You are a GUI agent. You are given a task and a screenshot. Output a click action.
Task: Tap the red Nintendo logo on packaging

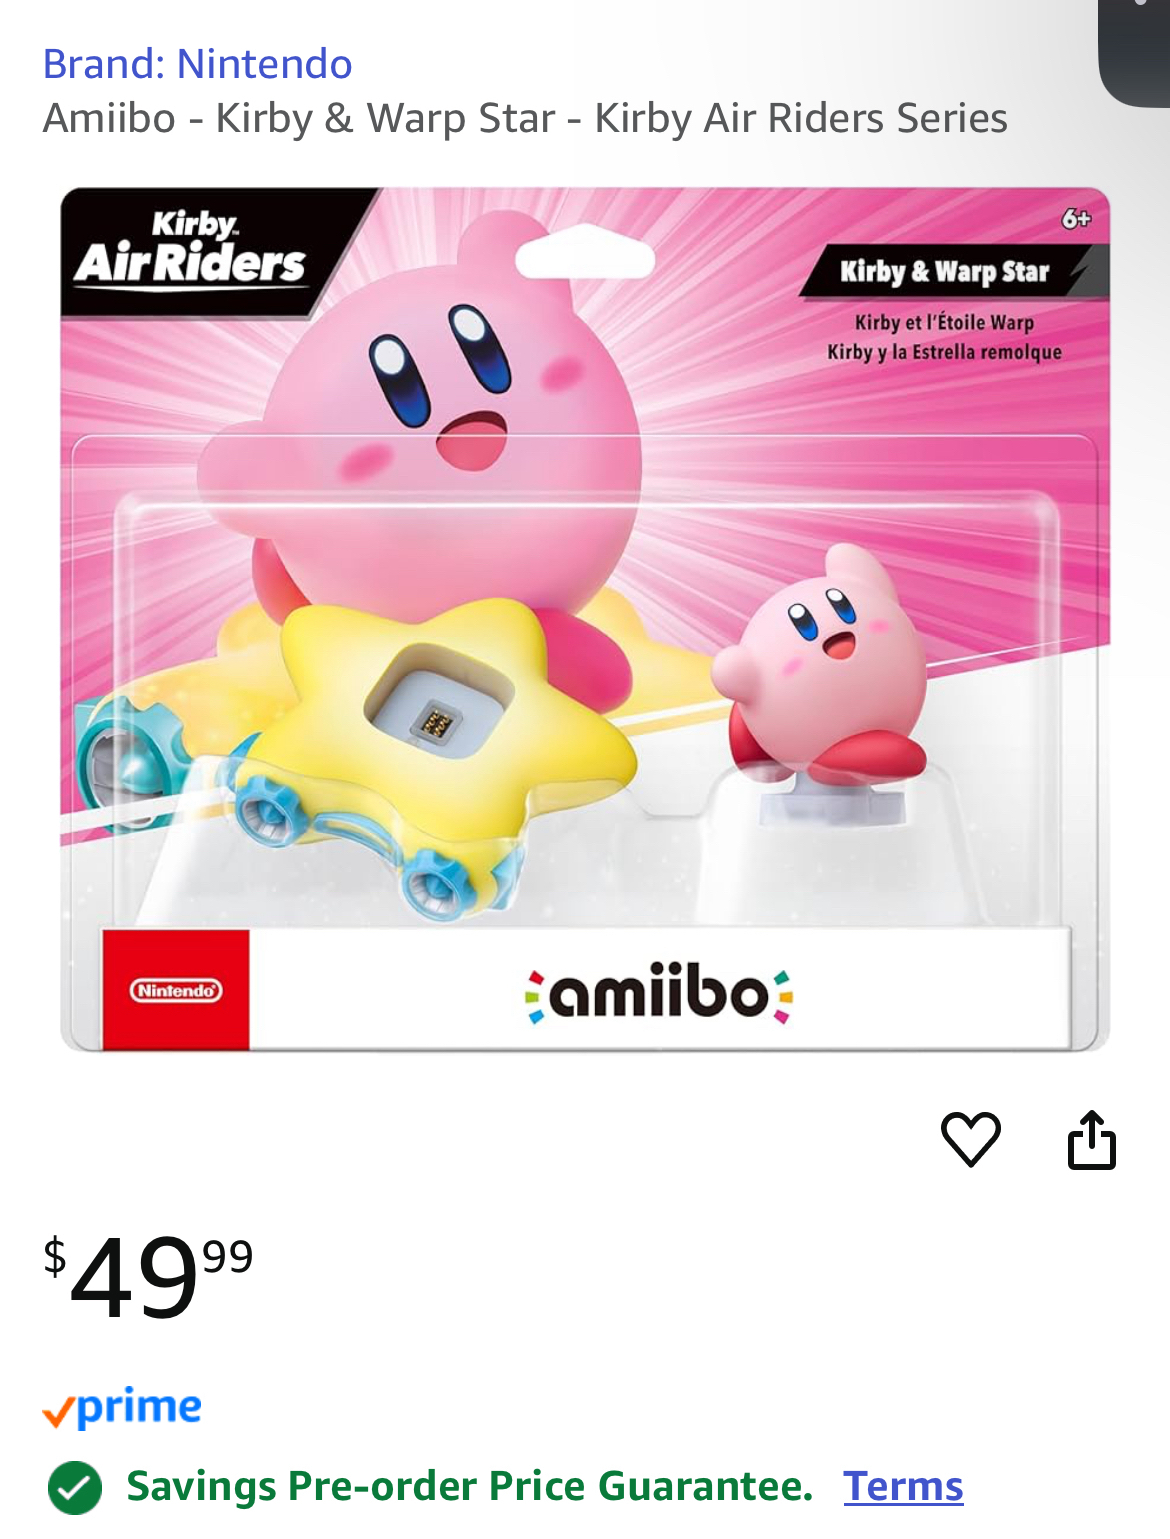point(176,990)
